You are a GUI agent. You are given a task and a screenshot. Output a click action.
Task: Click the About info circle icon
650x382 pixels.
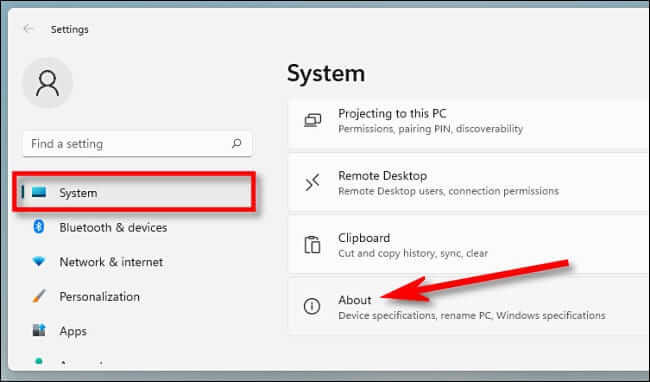pyautogui.click(x=312, y=307)
